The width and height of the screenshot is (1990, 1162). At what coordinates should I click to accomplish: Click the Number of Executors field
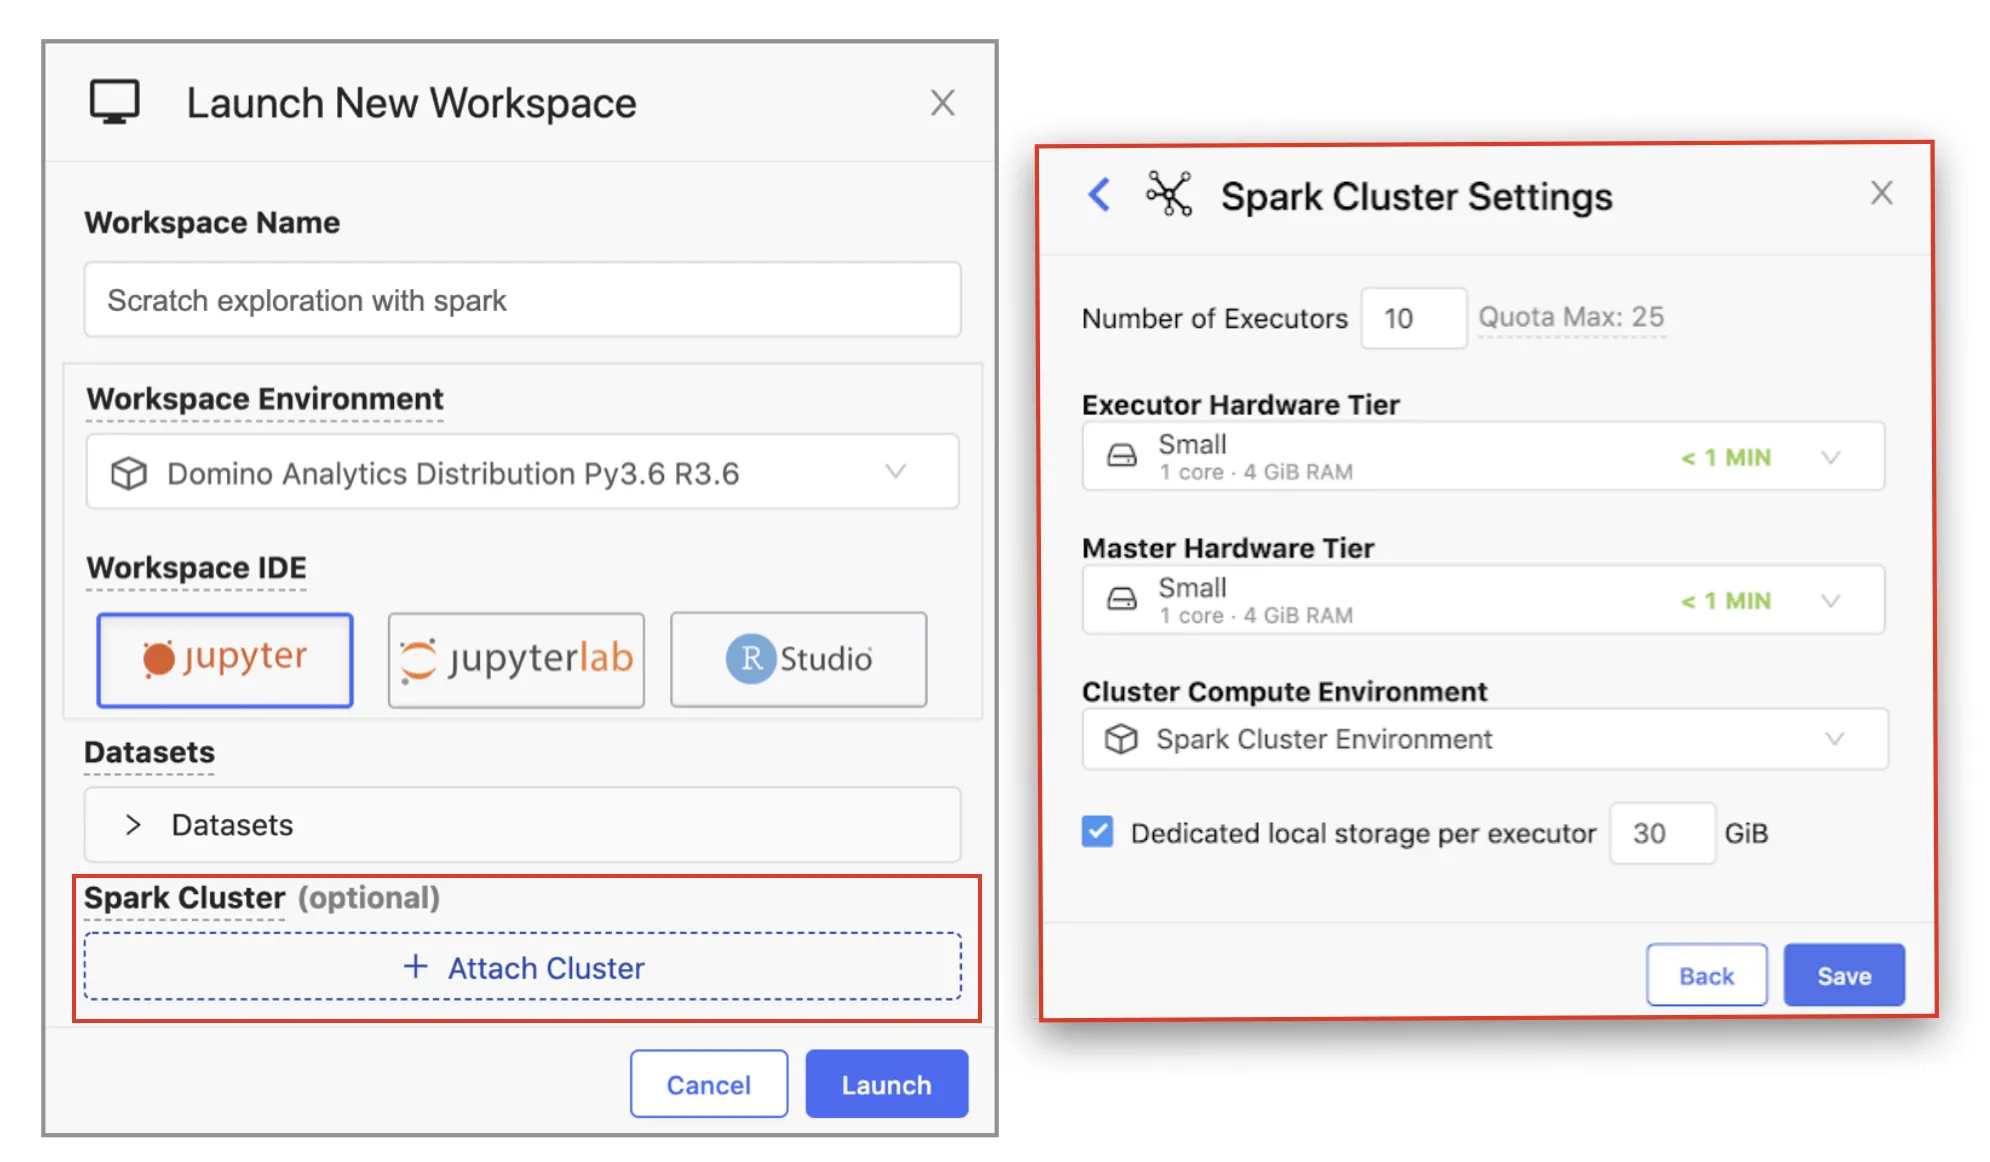pos(1412,318)
